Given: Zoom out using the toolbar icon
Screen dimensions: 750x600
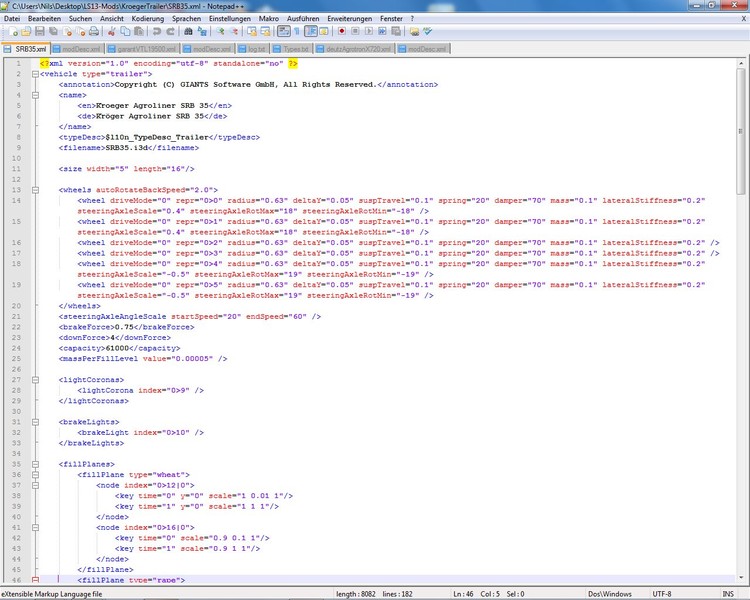Looking at the screenshot, I should [234, 32].
